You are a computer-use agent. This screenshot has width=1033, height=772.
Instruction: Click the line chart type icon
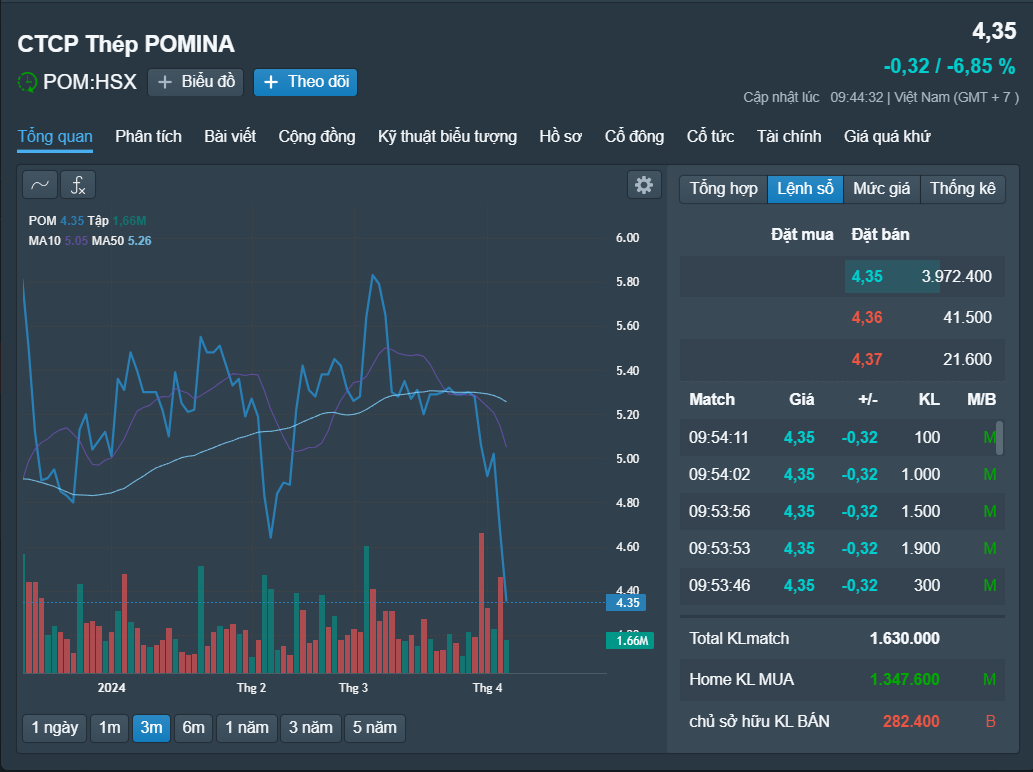pos(39,185)
